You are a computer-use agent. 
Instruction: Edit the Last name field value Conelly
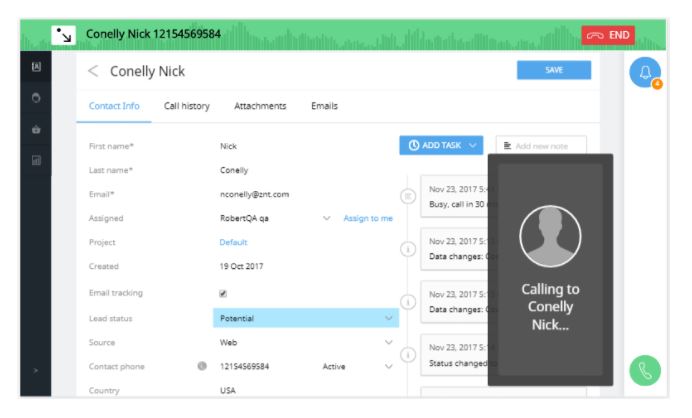point(234,170)
